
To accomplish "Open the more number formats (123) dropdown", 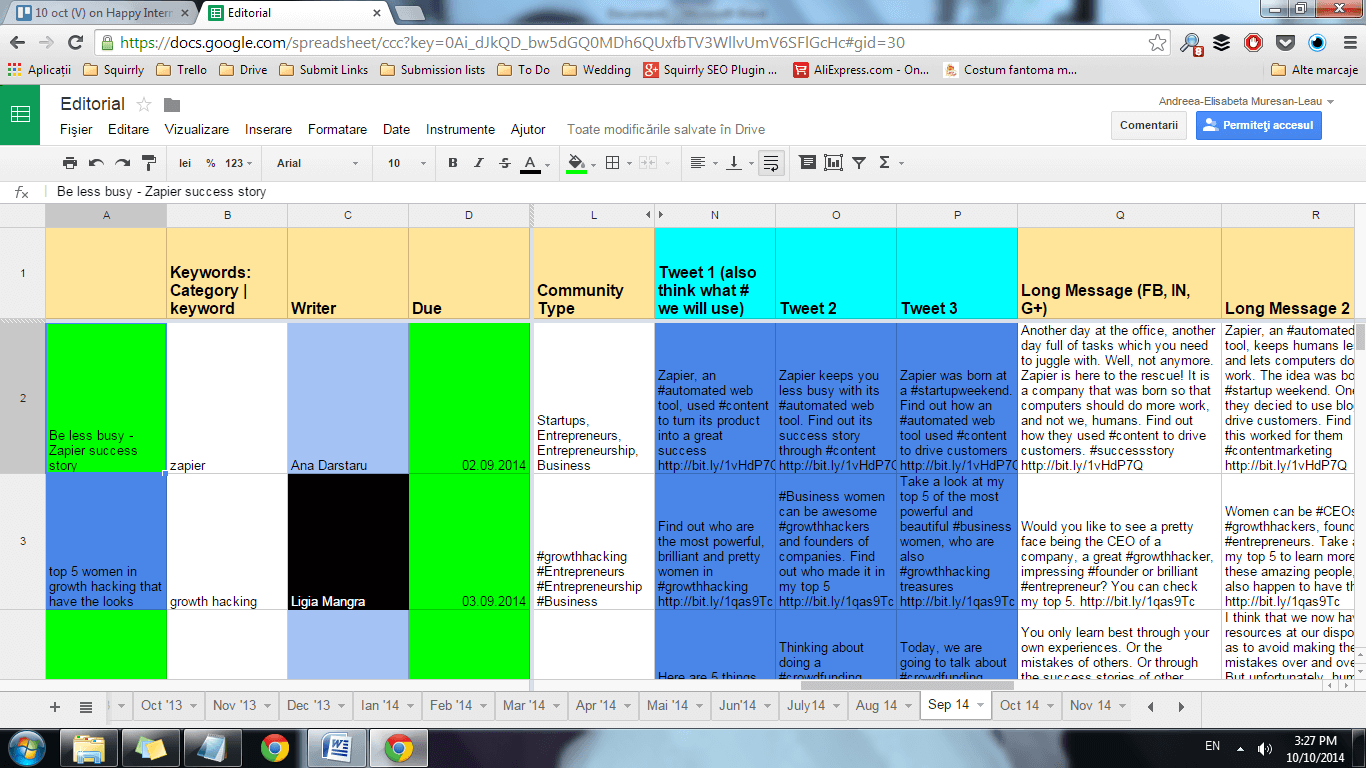I will pos(238,163).
